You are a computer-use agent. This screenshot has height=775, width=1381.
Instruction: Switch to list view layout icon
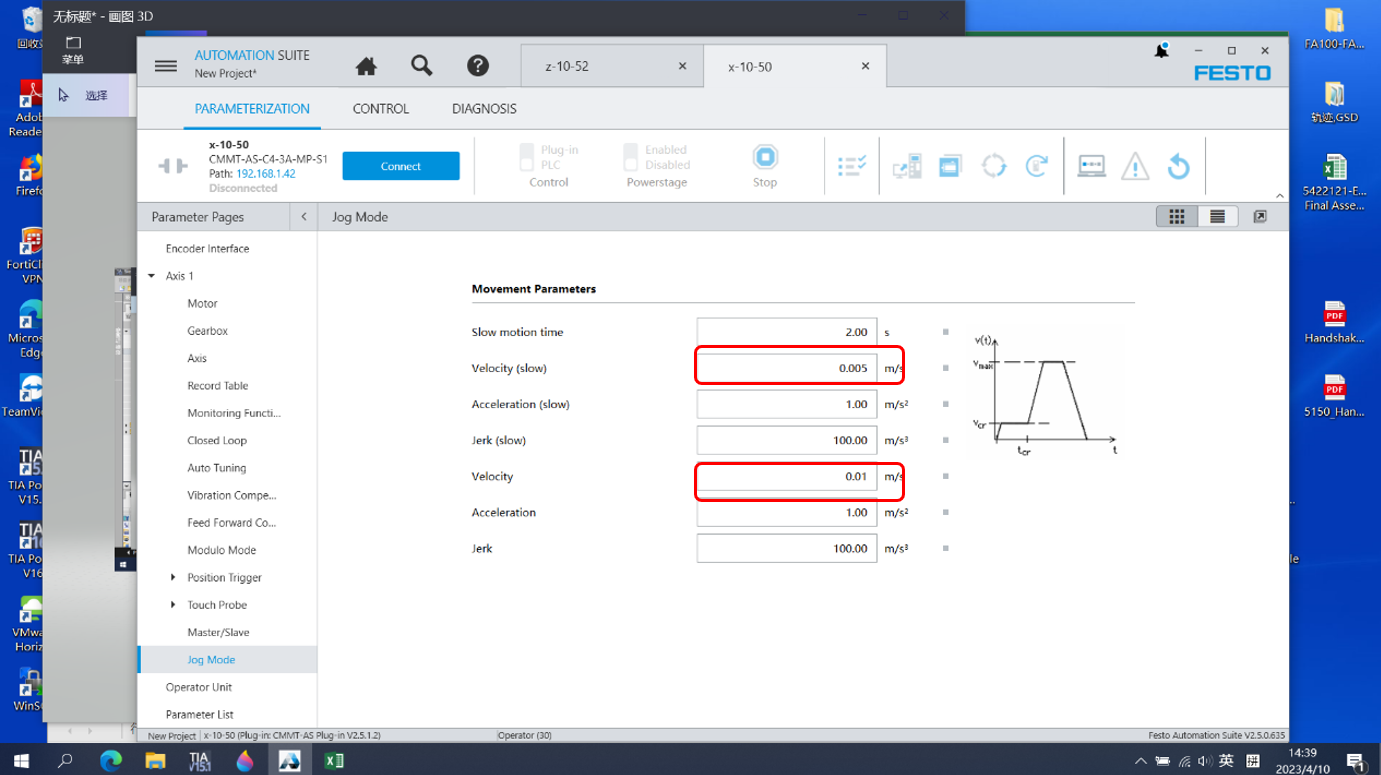click(x=1217, y=217)
